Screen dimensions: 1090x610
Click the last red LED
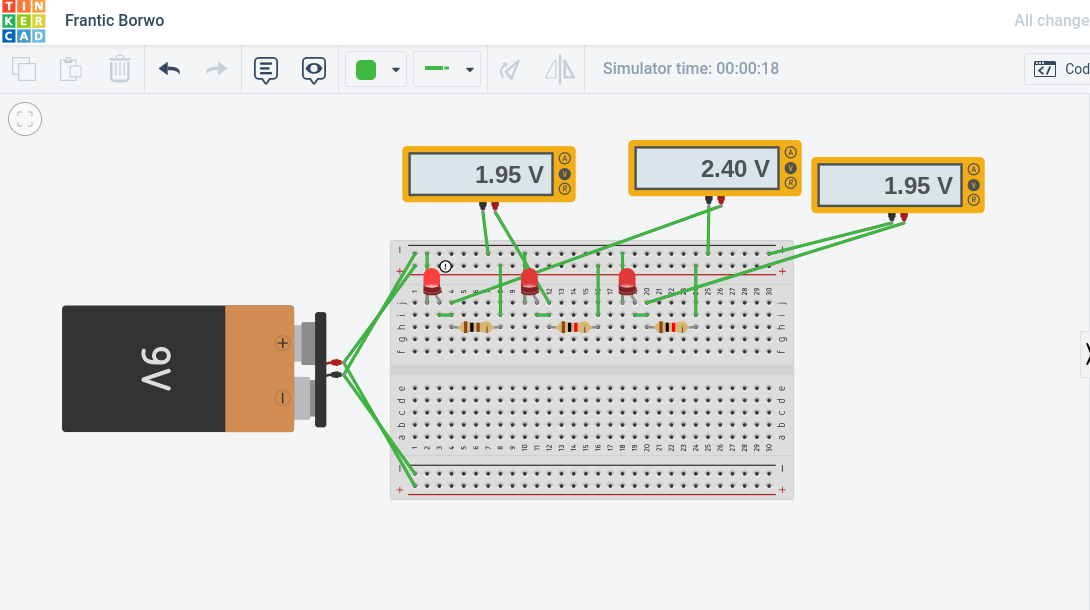627,281
